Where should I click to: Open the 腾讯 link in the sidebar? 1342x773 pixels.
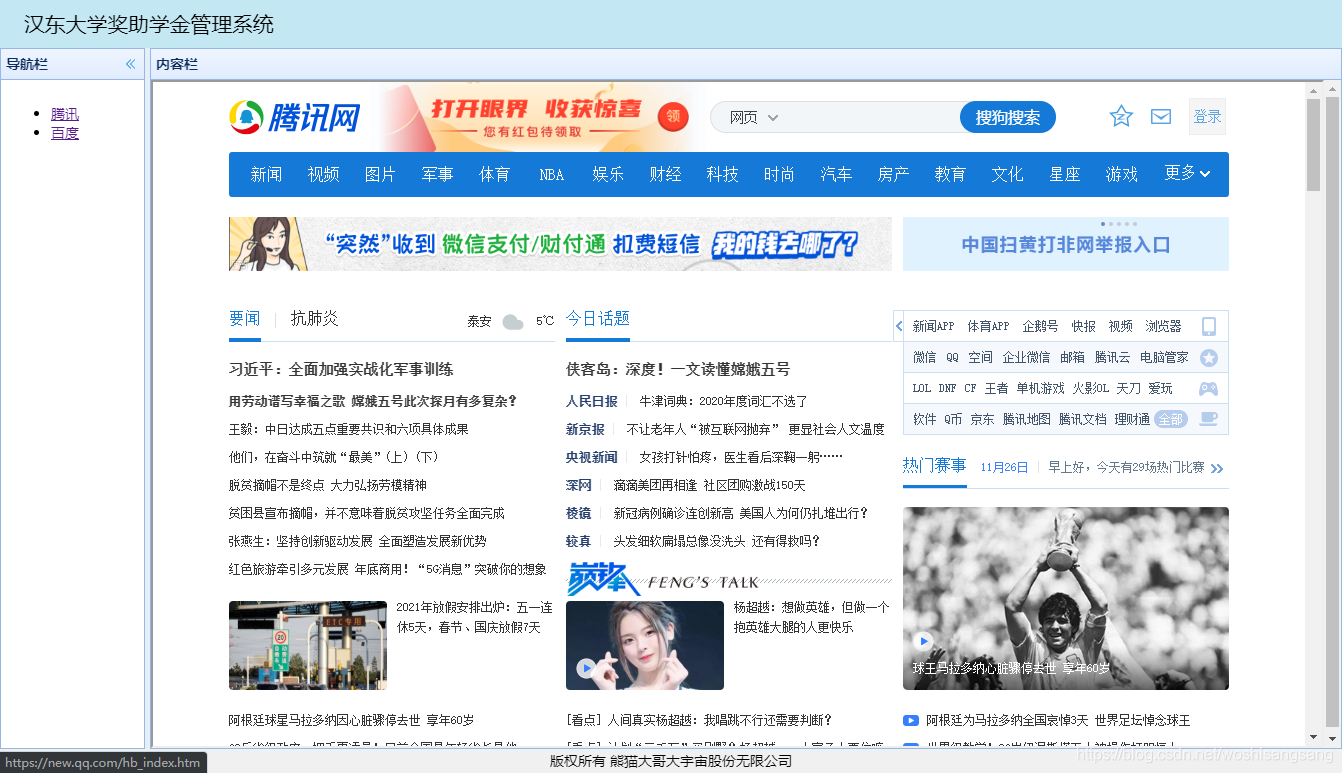64,113
